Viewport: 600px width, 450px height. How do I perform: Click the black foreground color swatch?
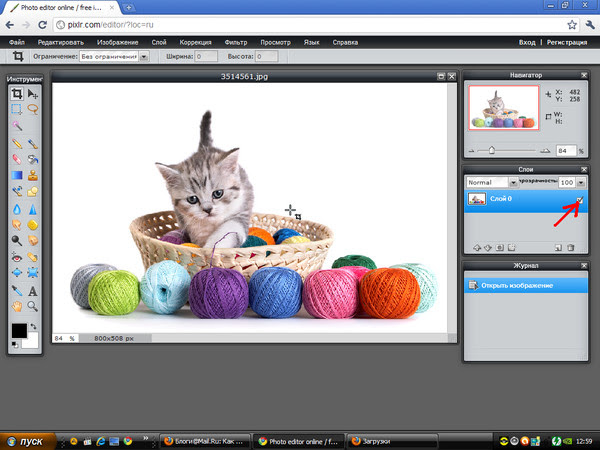pos(19,331)
